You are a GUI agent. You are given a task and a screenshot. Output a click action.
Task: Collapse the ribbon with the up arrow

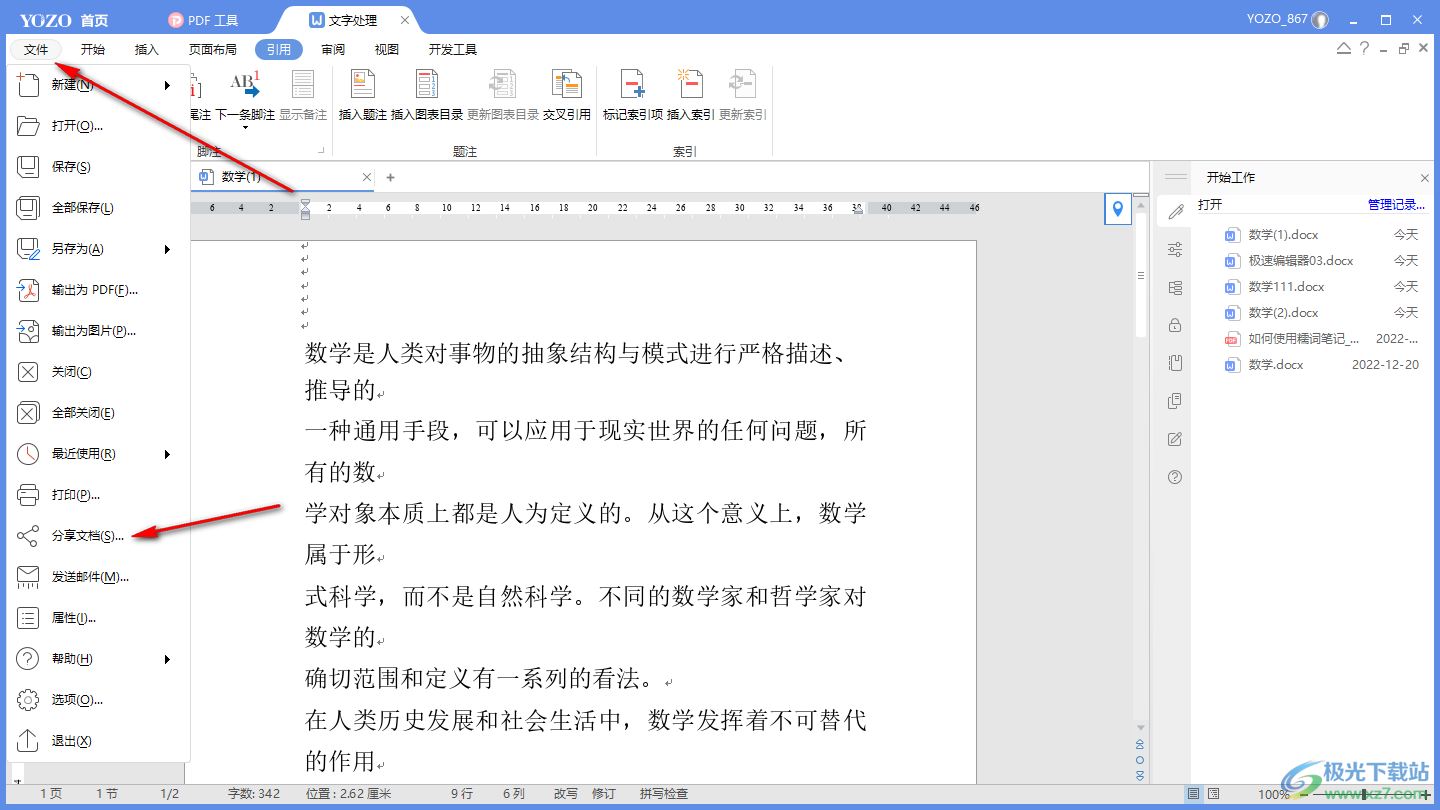point(1344,49)
